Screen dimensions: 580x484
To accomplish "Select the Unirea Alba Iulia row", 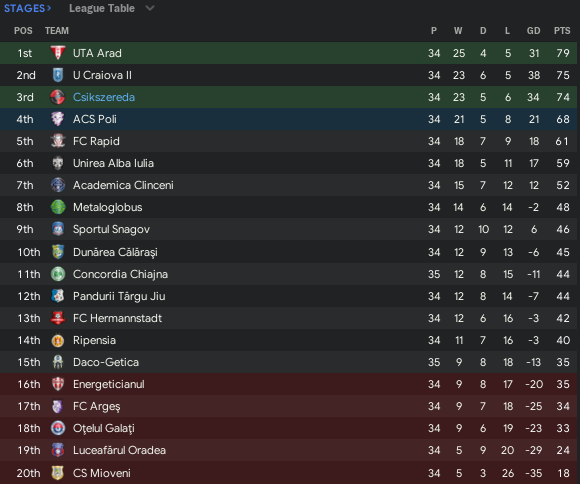I will (289, 163).
